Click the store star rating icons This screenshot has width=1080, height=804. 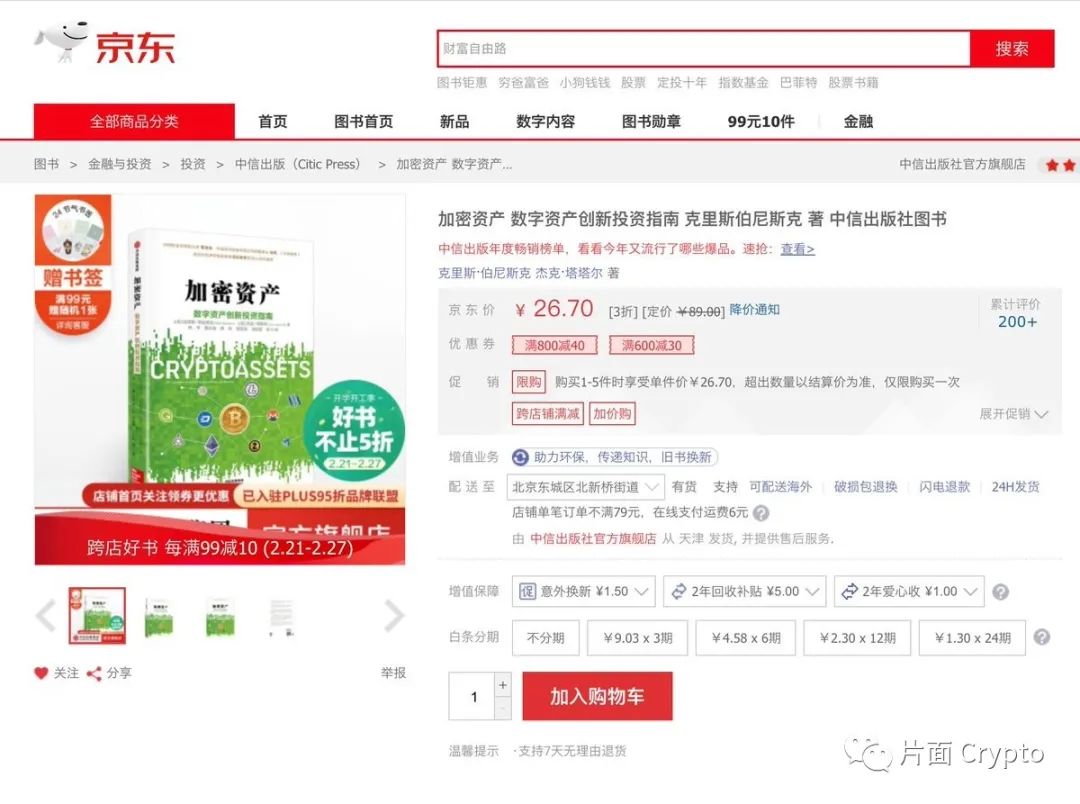(x=1061, y=165)
